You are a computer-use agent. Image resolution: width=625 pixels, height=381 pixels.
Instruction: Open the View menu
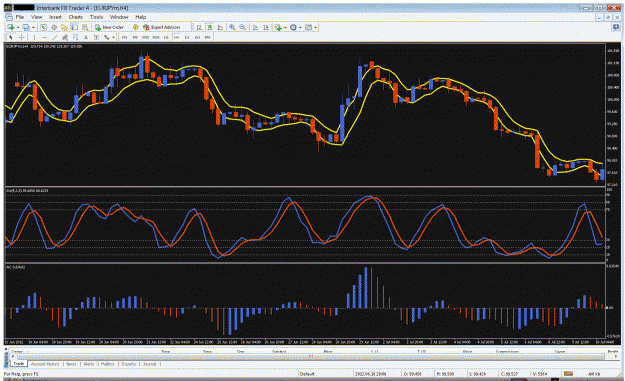click(37, 17)
